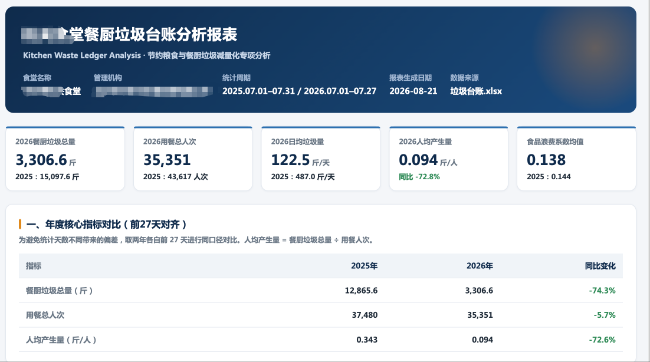Click the 3,306.6 cell in the table
The image size is (650, 362).
[x=479, y=291]
